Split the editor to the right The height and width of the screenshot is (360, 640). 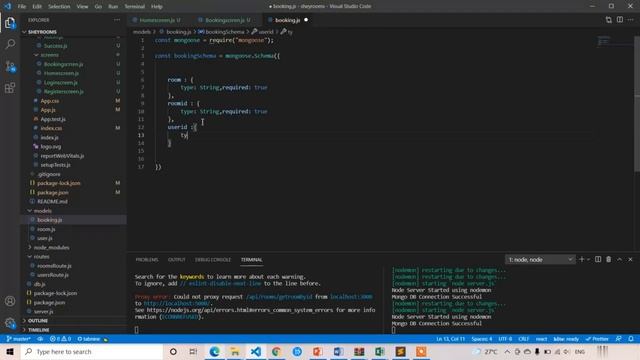click(x=620, y=20)
